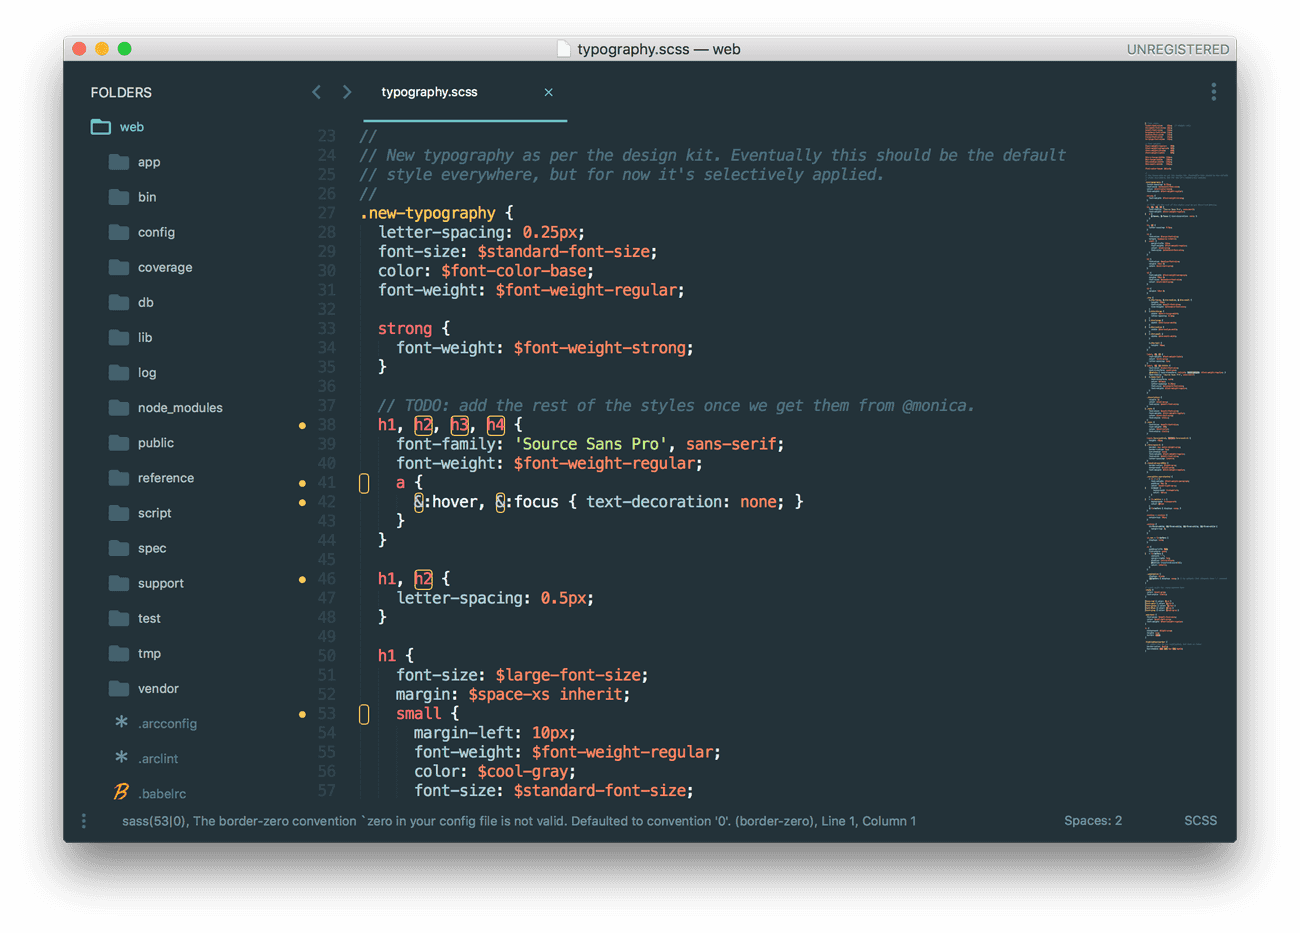Image resolution: width=1300 pixels, height=933 pixels.
Task: Click the UNREGISTERED license label
Action: pyautogui.click(x=1178, y=48)
